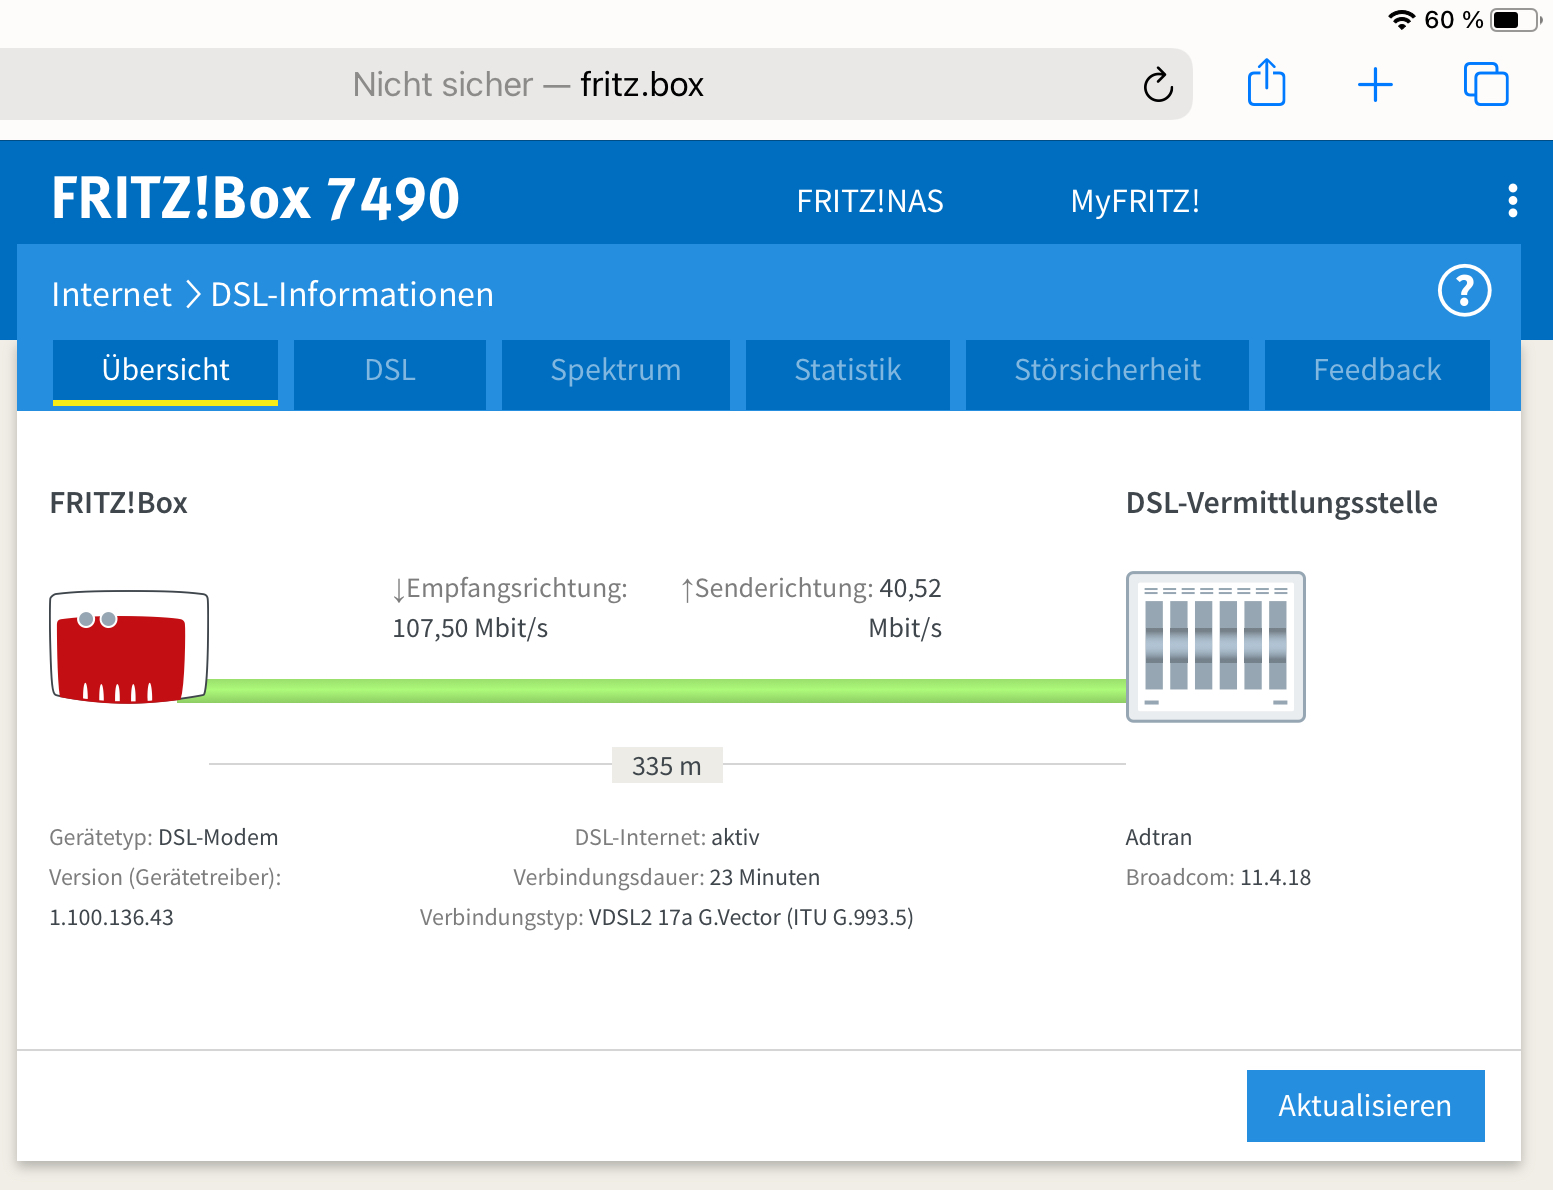
Task: Open the three-dot FRITZ!Box menu
Action: click(1512, 200)
